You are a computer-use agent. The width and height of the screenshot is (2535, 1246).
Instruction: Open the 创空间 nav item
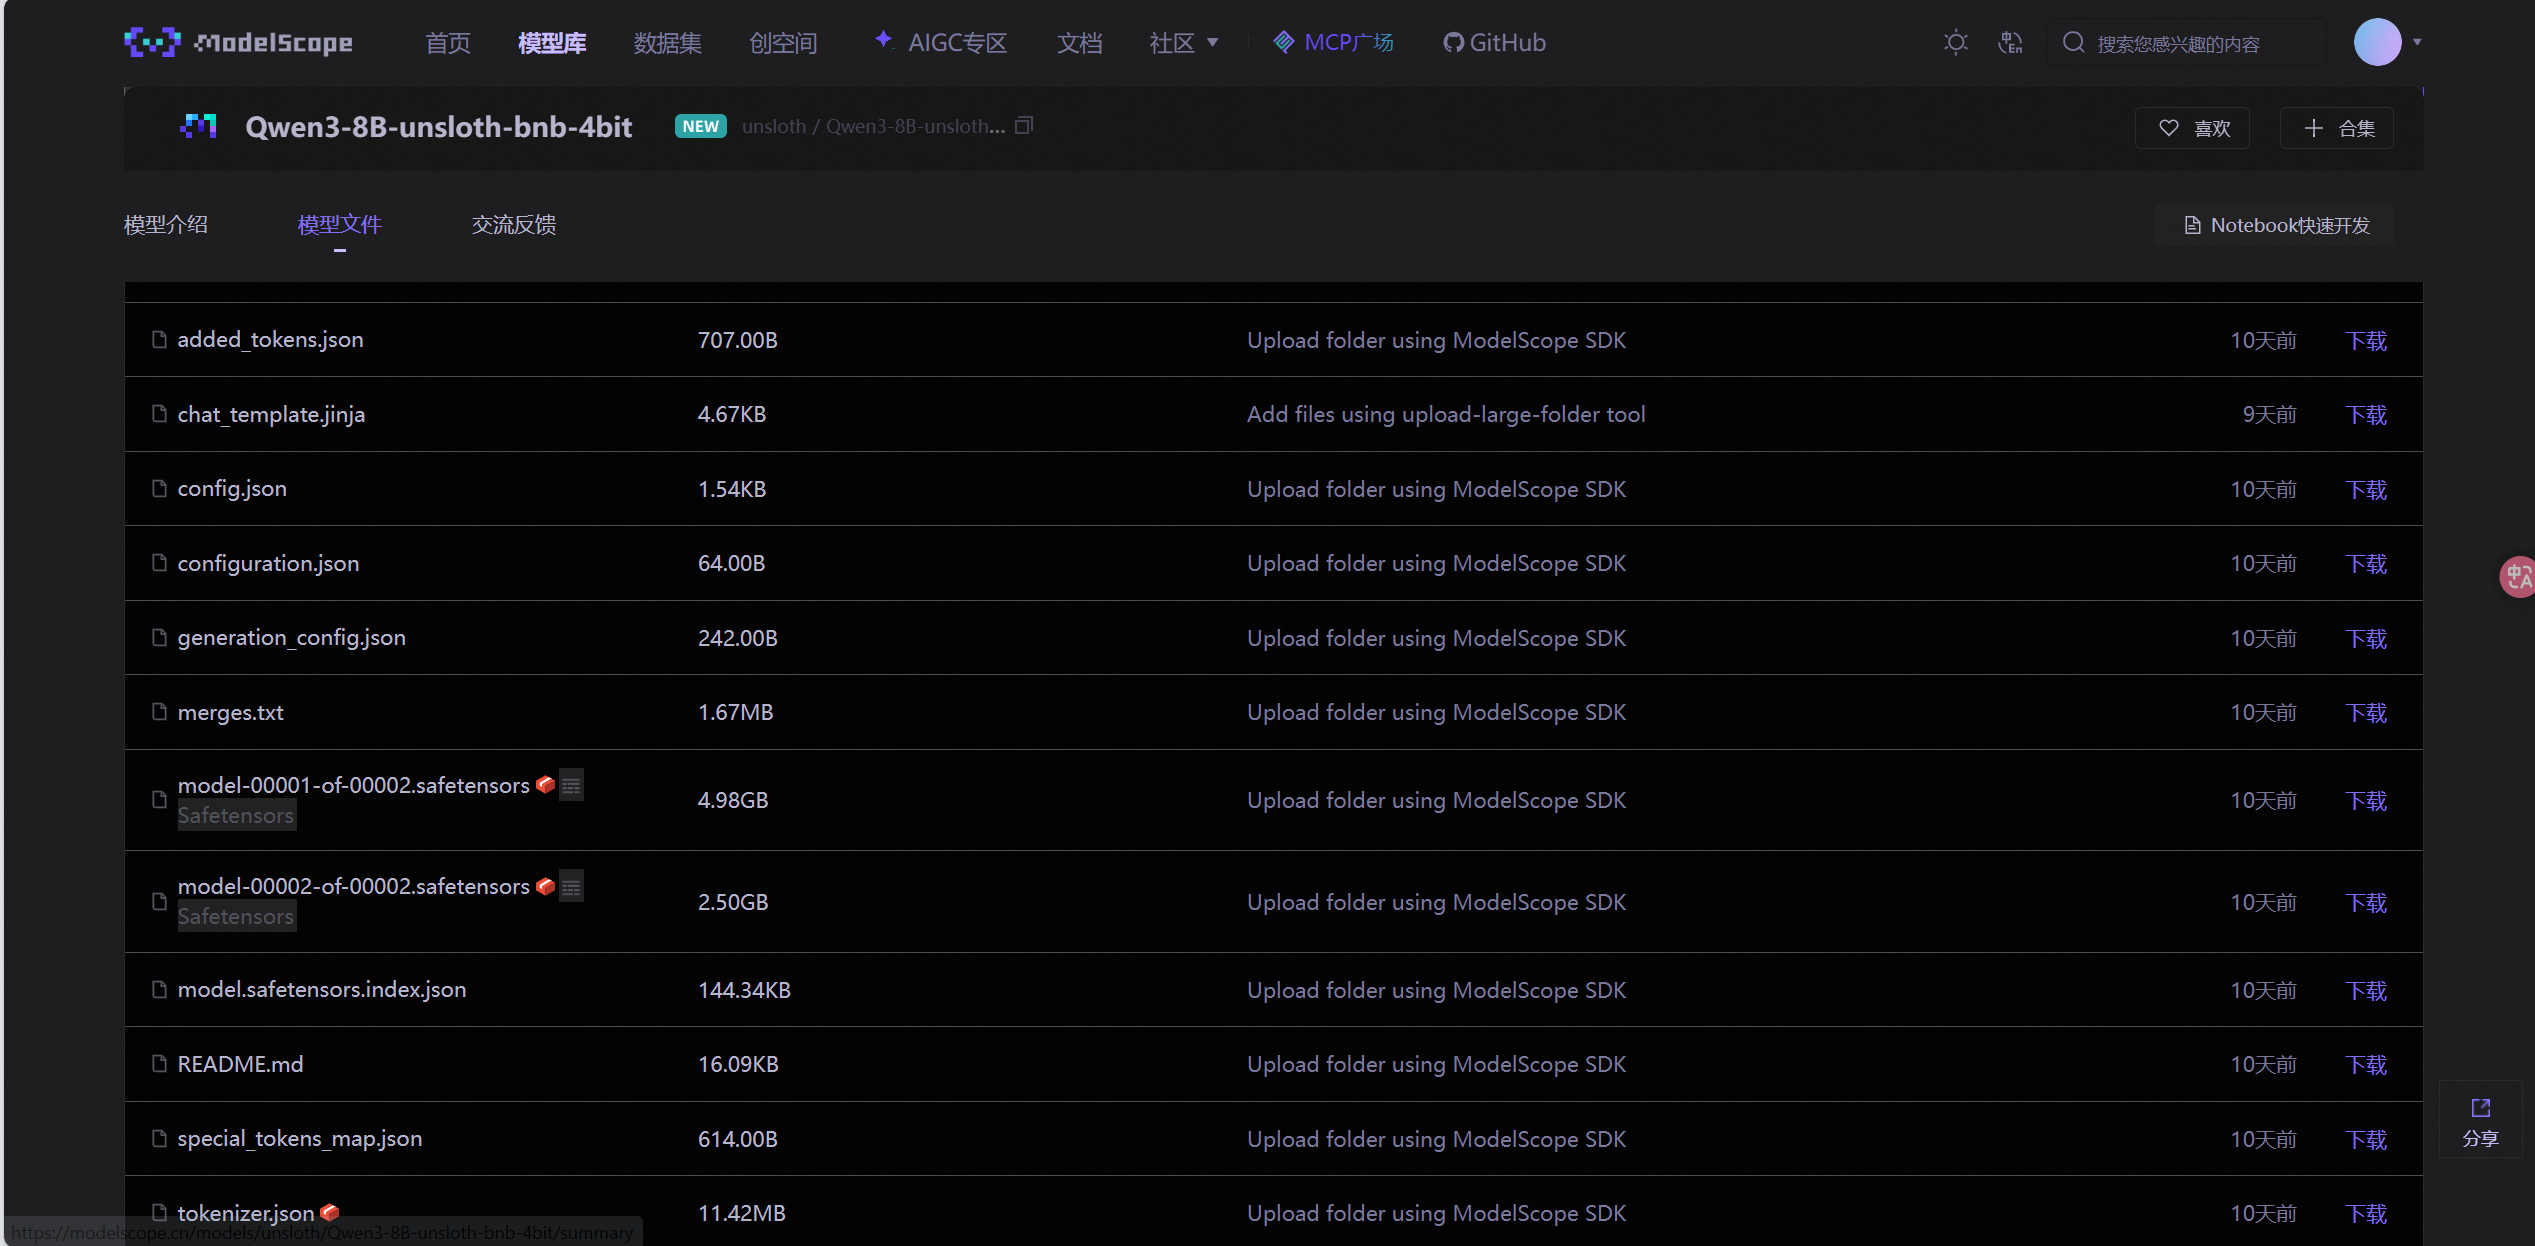coord(783,43)
